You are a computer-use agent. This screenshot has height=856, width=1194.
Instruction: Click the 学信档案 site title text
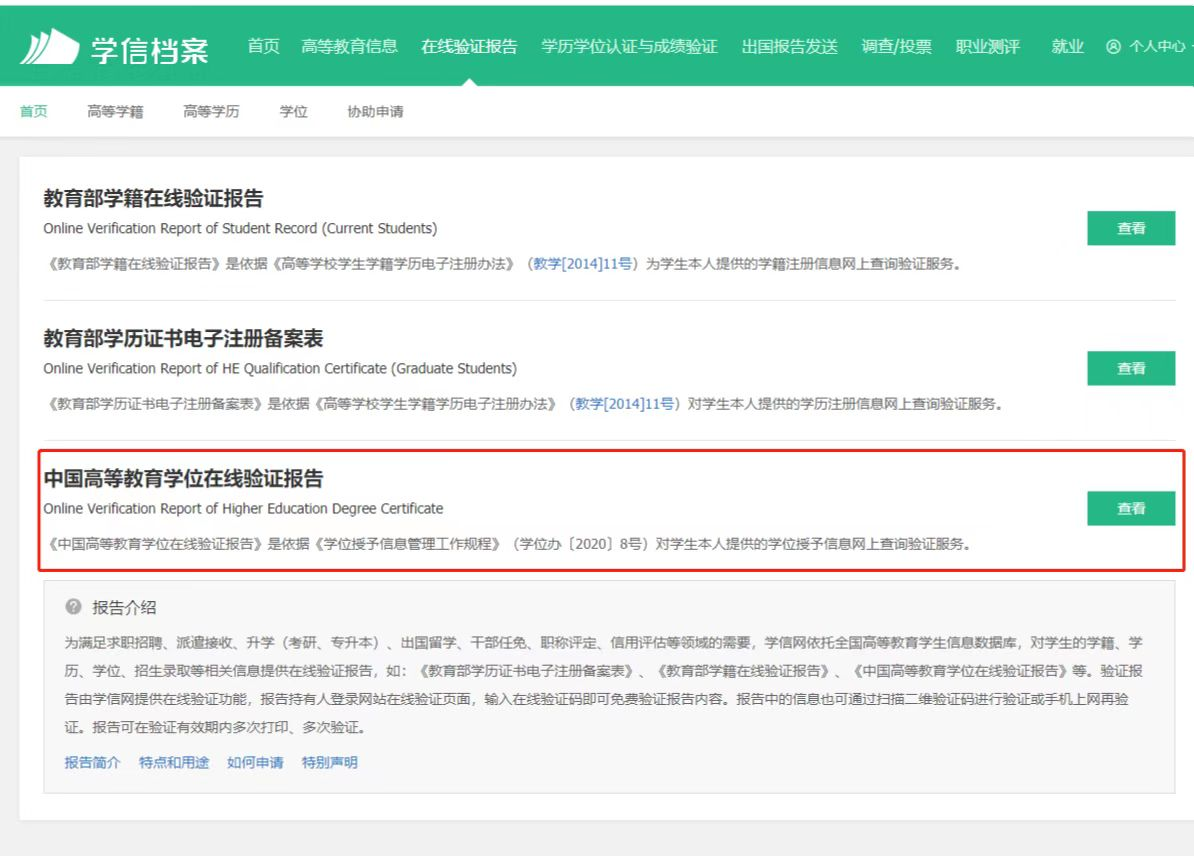(x=149, y=50)
